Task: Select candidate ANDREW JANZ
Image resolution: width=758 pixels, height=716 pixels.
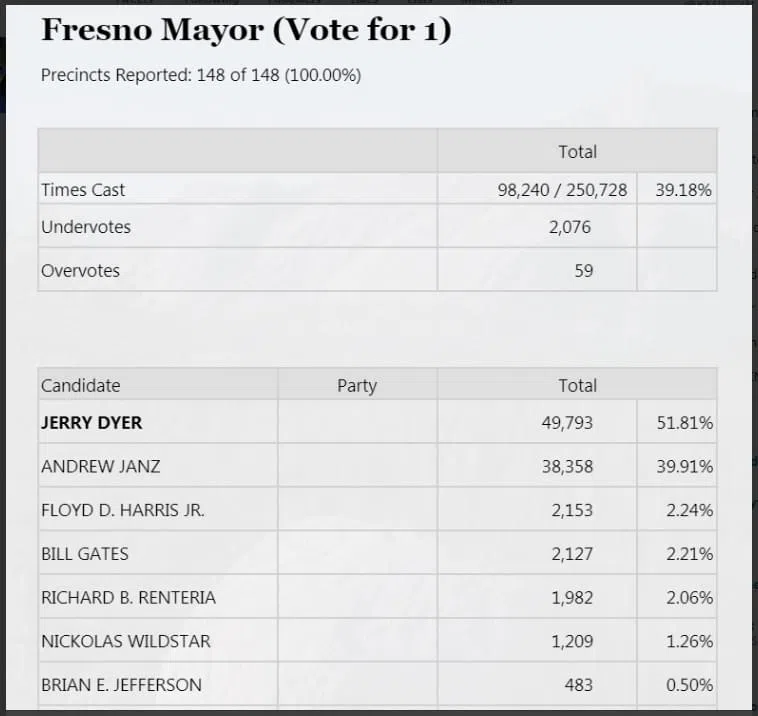Action: pyautogui.click(x=101, y=467)
